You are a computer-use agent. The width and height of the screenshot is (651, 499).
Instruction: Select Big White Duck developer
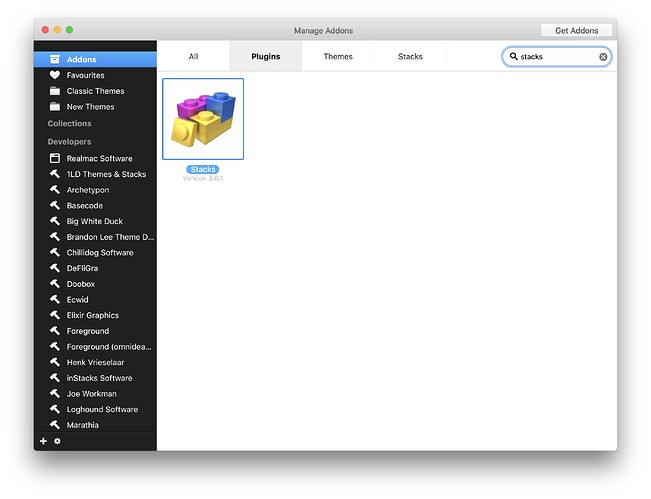point(95,221)
